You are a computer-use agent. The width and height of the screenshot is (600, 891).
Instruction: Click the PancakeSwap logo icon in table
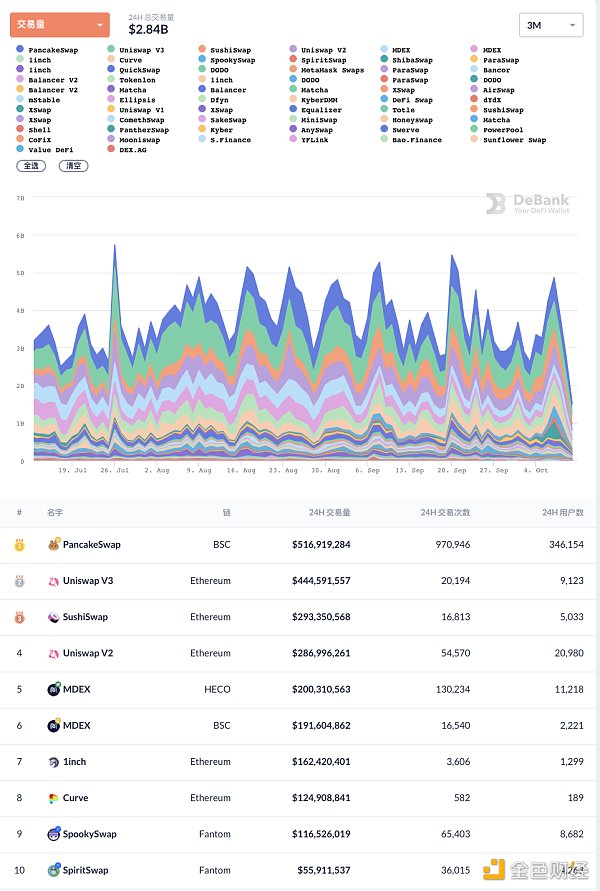click(x=54, y=545)
